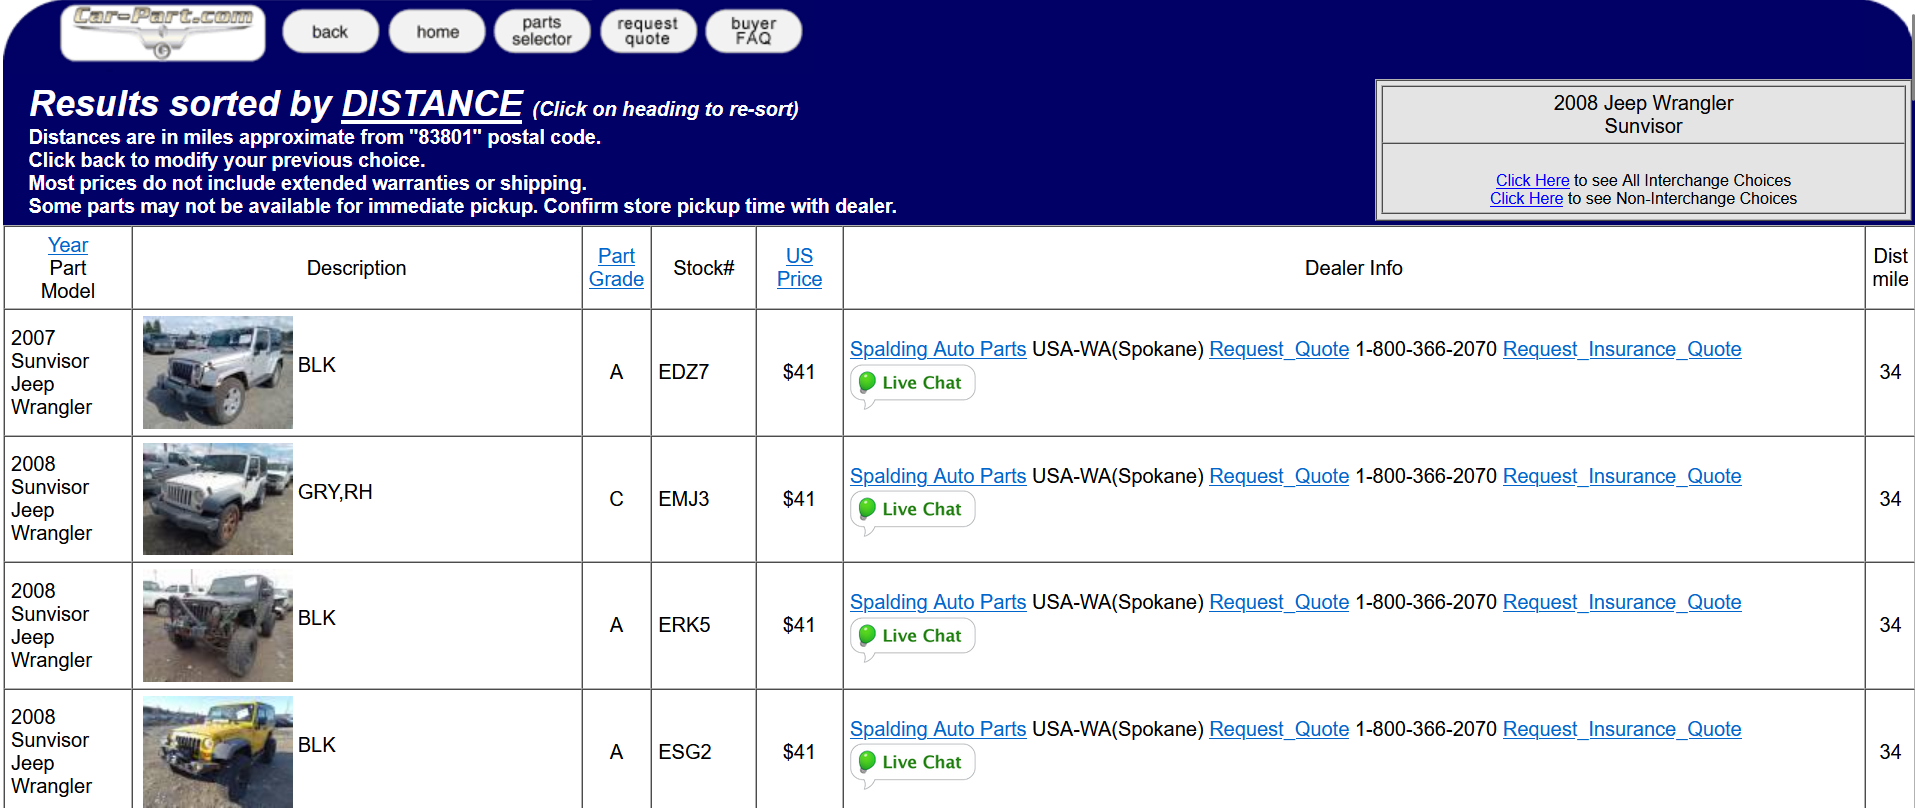Open the white 2008 Jeep GRY,RH photo
Image resolution: width=1915 pixels, height=808 pixels.
218,499
